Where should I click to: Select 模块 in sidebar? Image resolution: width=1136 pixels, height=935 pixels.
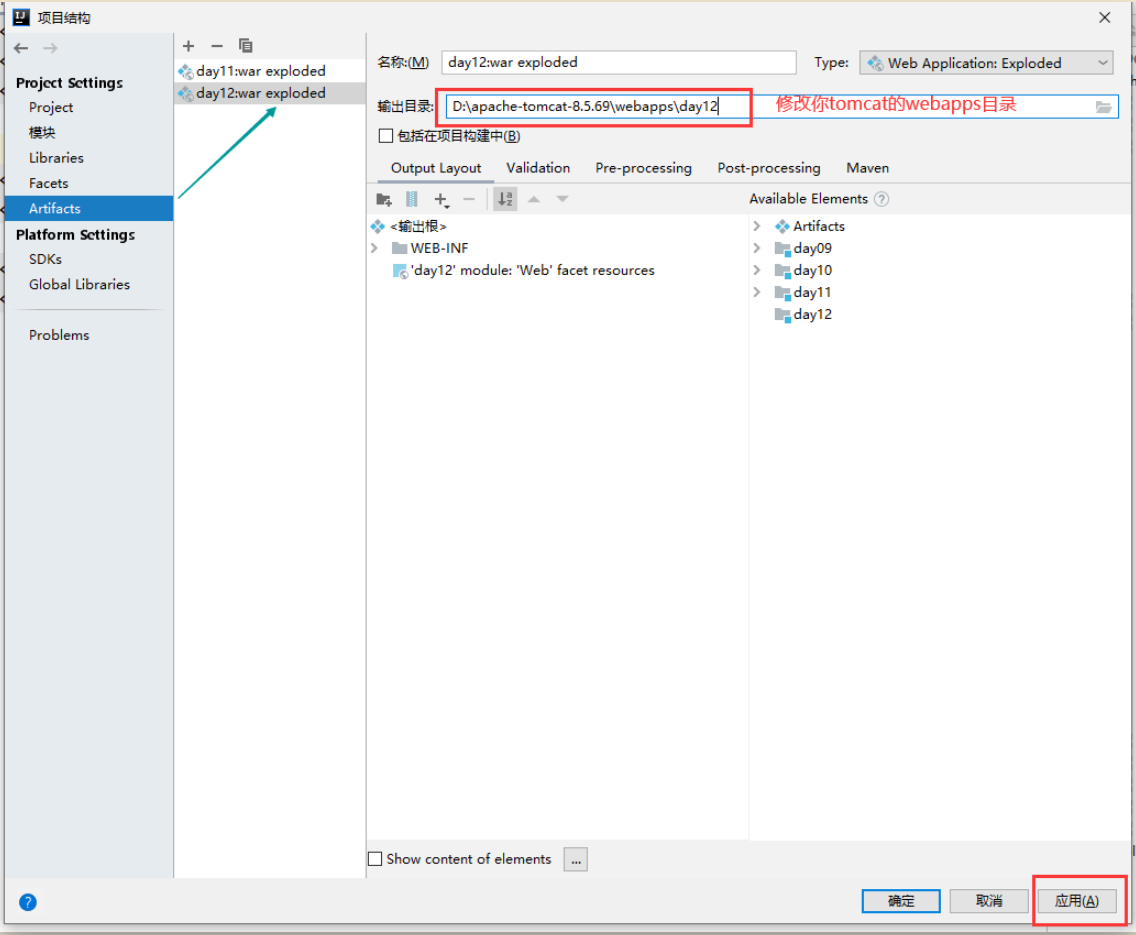point(42,133)
